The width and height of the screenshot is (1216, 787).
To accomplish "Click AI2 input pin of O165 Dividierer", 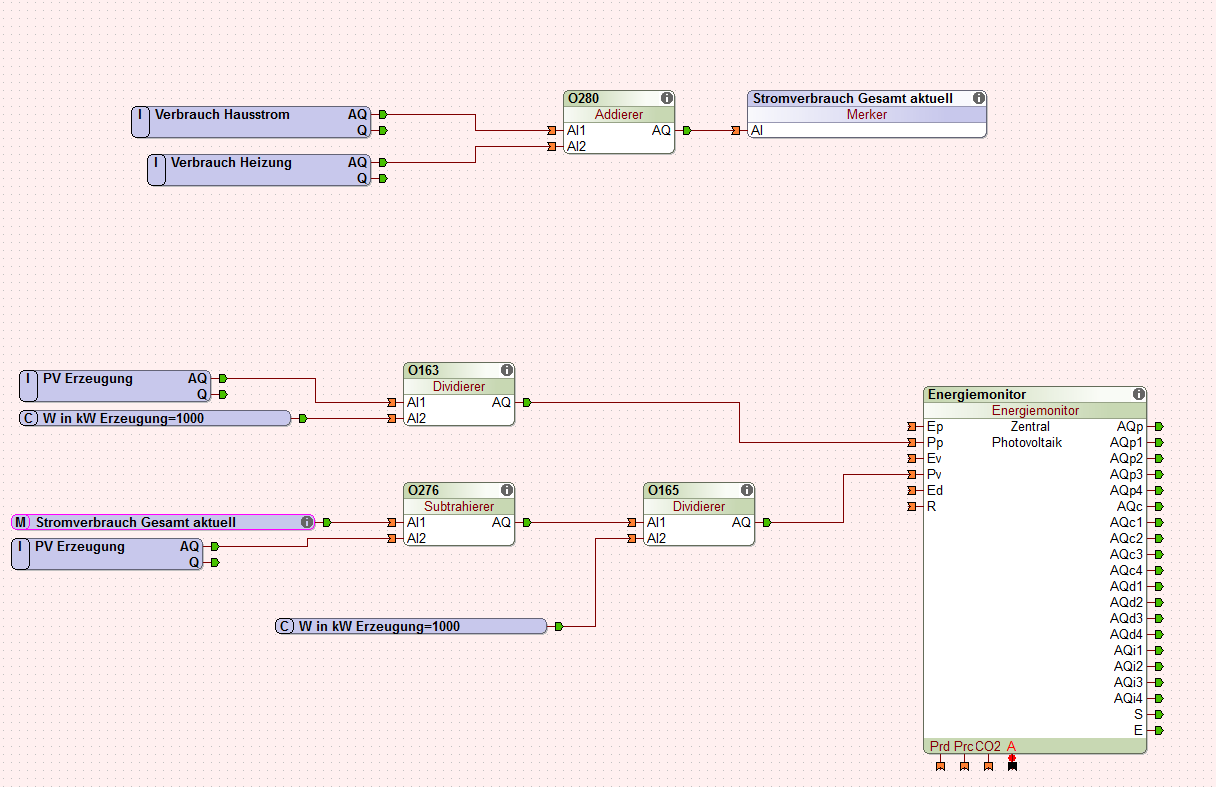I will point(634,538).
